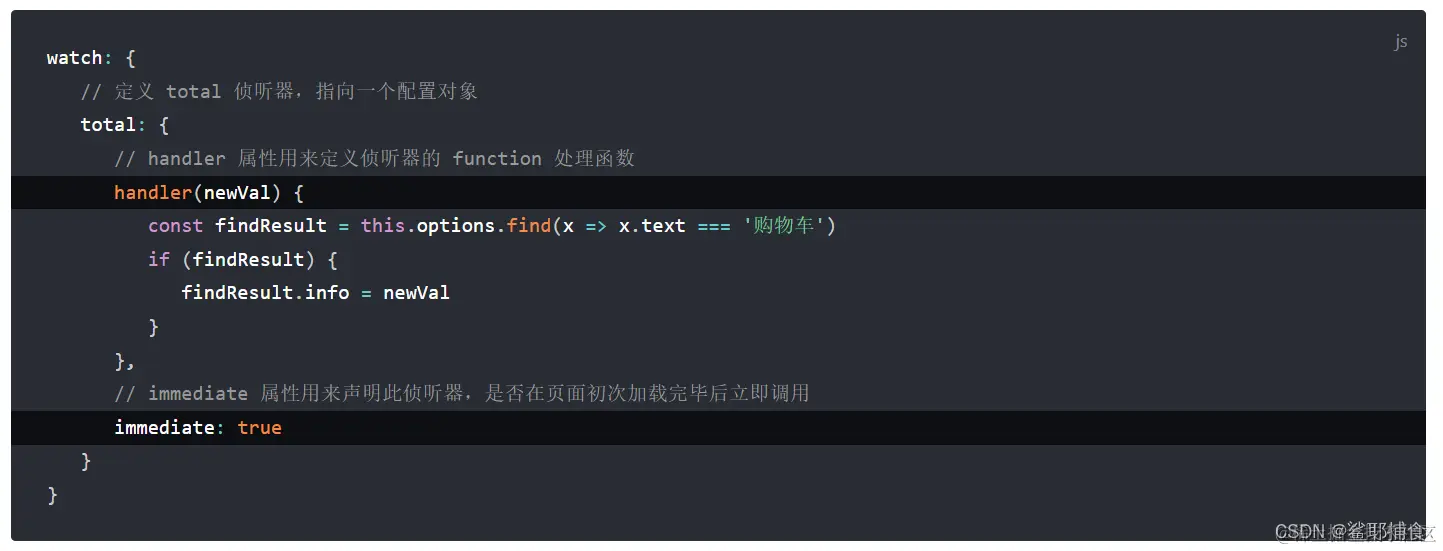Click the 'watch' keyword on first line
This screenshot has height=551, width=1443.
point(74,58)
